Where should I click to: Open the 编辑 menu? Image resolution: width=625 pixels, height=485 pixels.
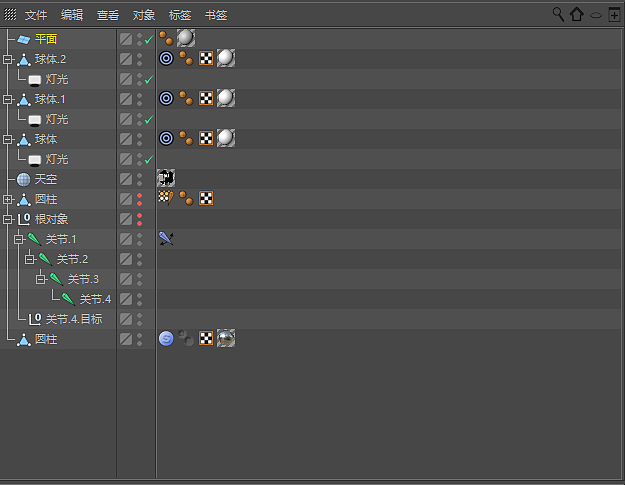(x=72, y=16)
